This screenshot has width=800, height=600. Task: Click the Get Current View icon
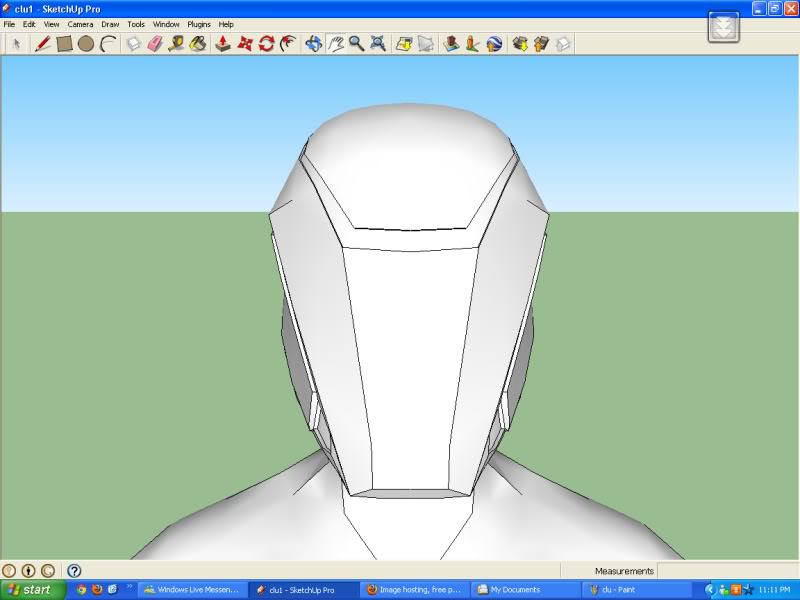point(404,44)
